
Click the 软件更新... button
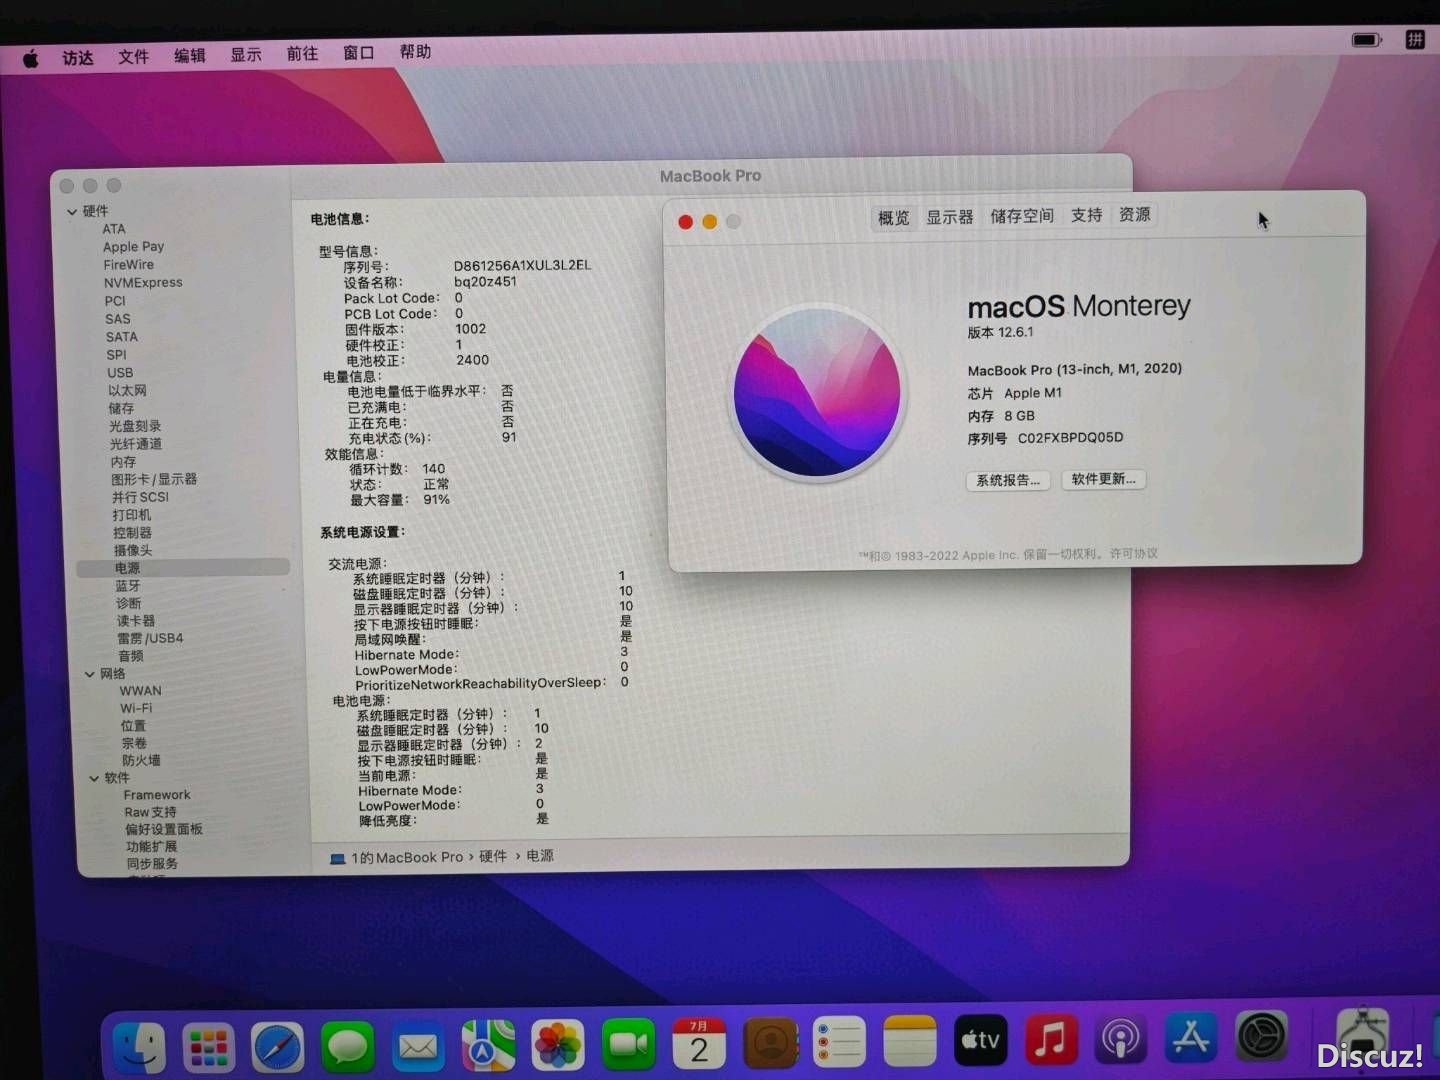[1103, 479]
